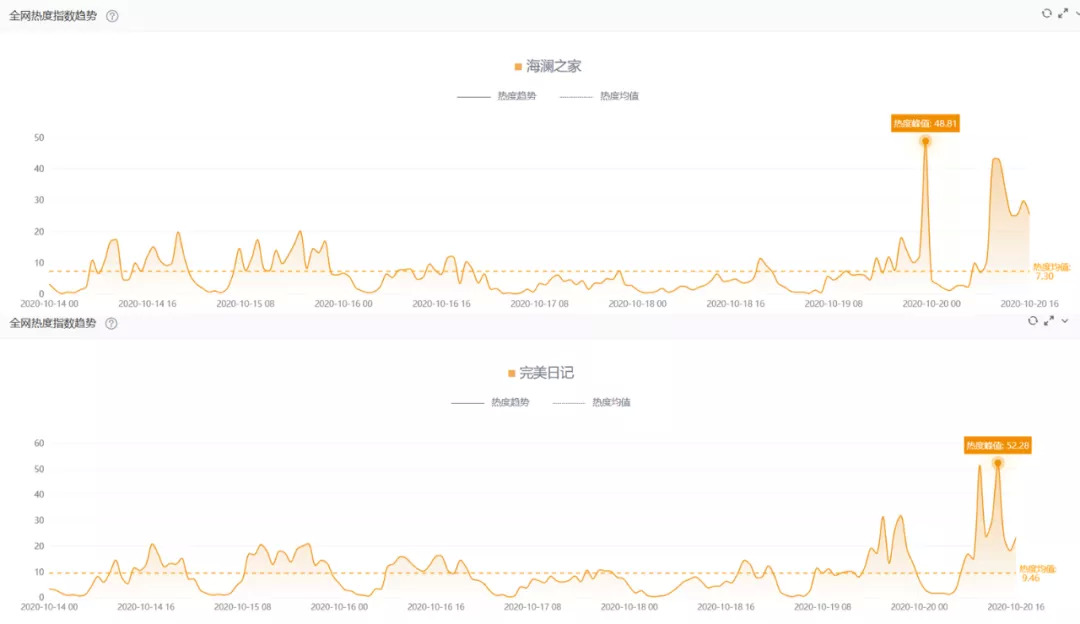Click the 热度峰值 48.81 peak marker
Image resolution: width=1080 pixels, height=624 pixels.
click(x=925, y=141)
